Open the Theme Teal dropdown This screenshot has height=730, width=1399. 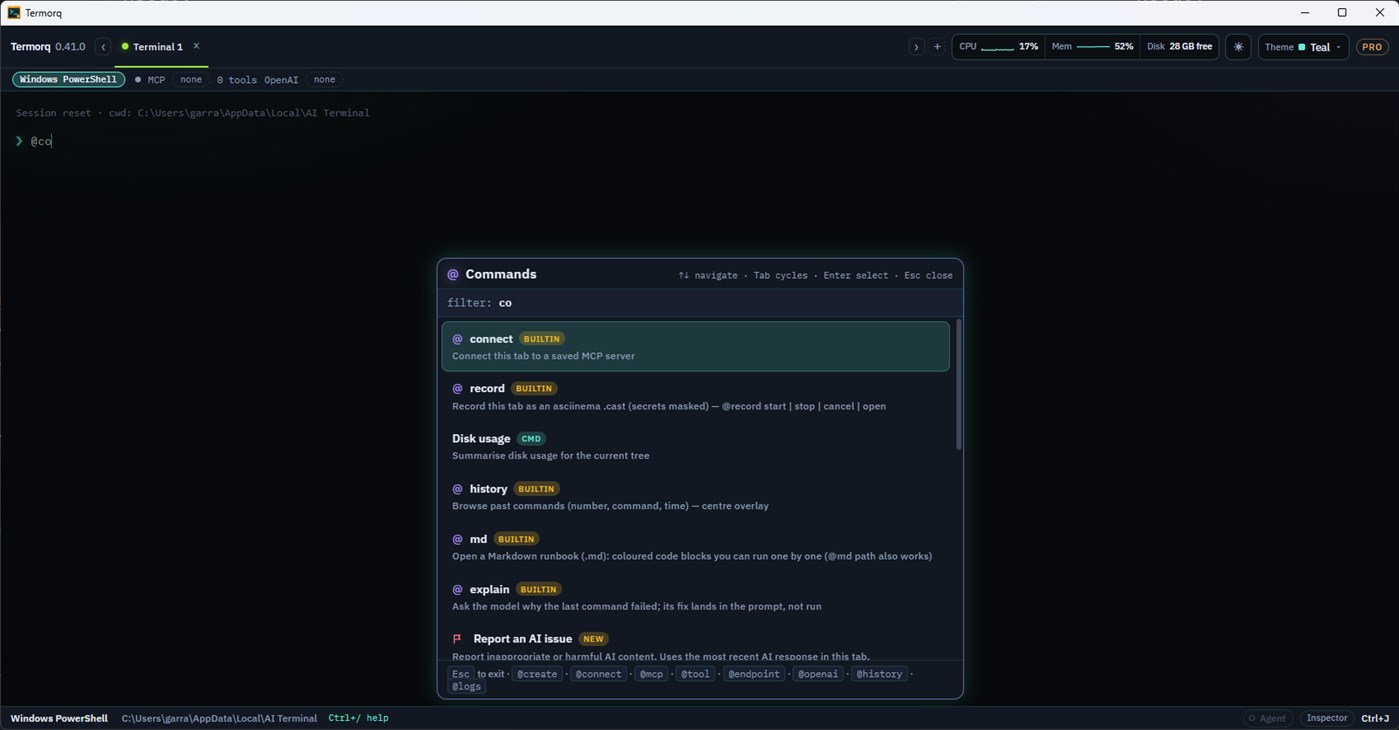click(x=1303, y=47)
